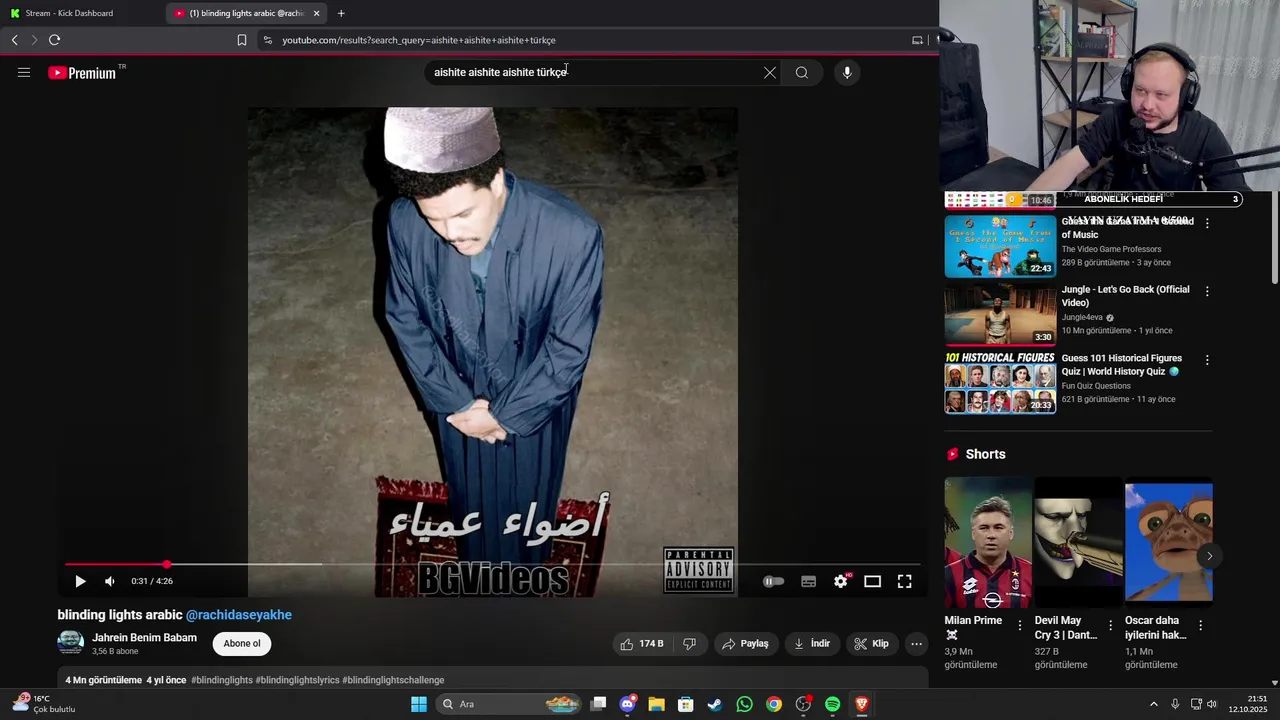Open the YouTube hamburger guide menu

tap(24, 72)
